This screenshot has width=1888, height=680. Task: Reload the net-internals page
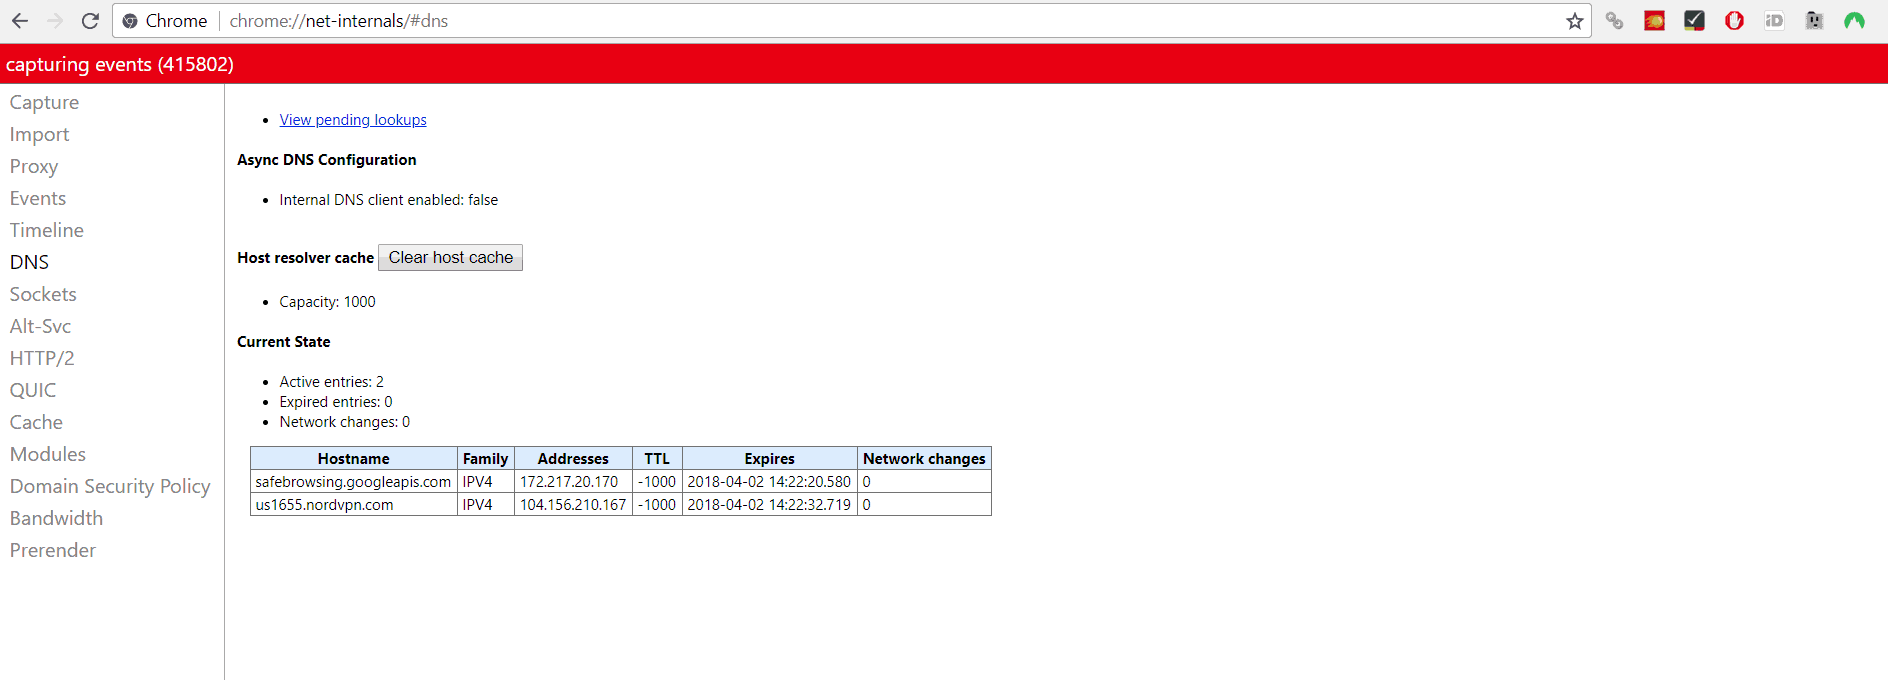[x=90, y=20]
